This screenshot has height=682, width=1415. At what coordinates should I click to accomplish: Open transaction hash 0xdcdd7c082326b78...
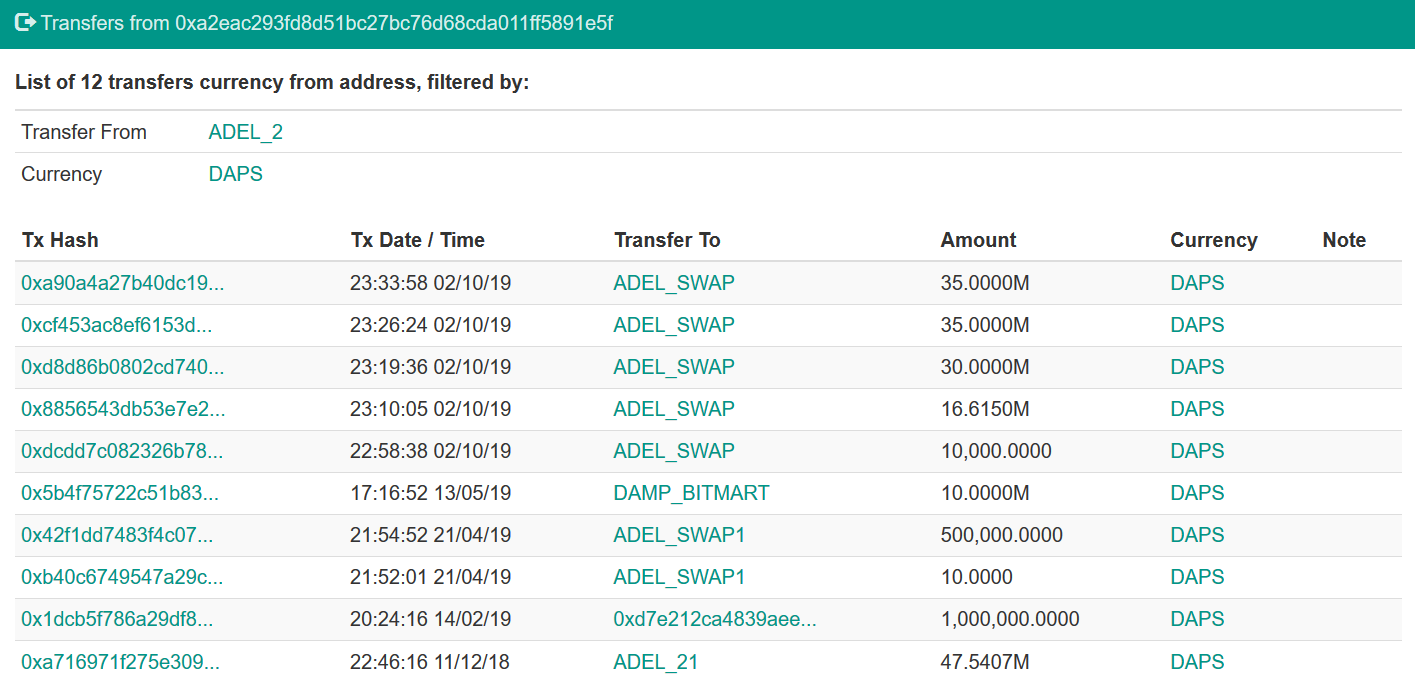pos(122,451)
